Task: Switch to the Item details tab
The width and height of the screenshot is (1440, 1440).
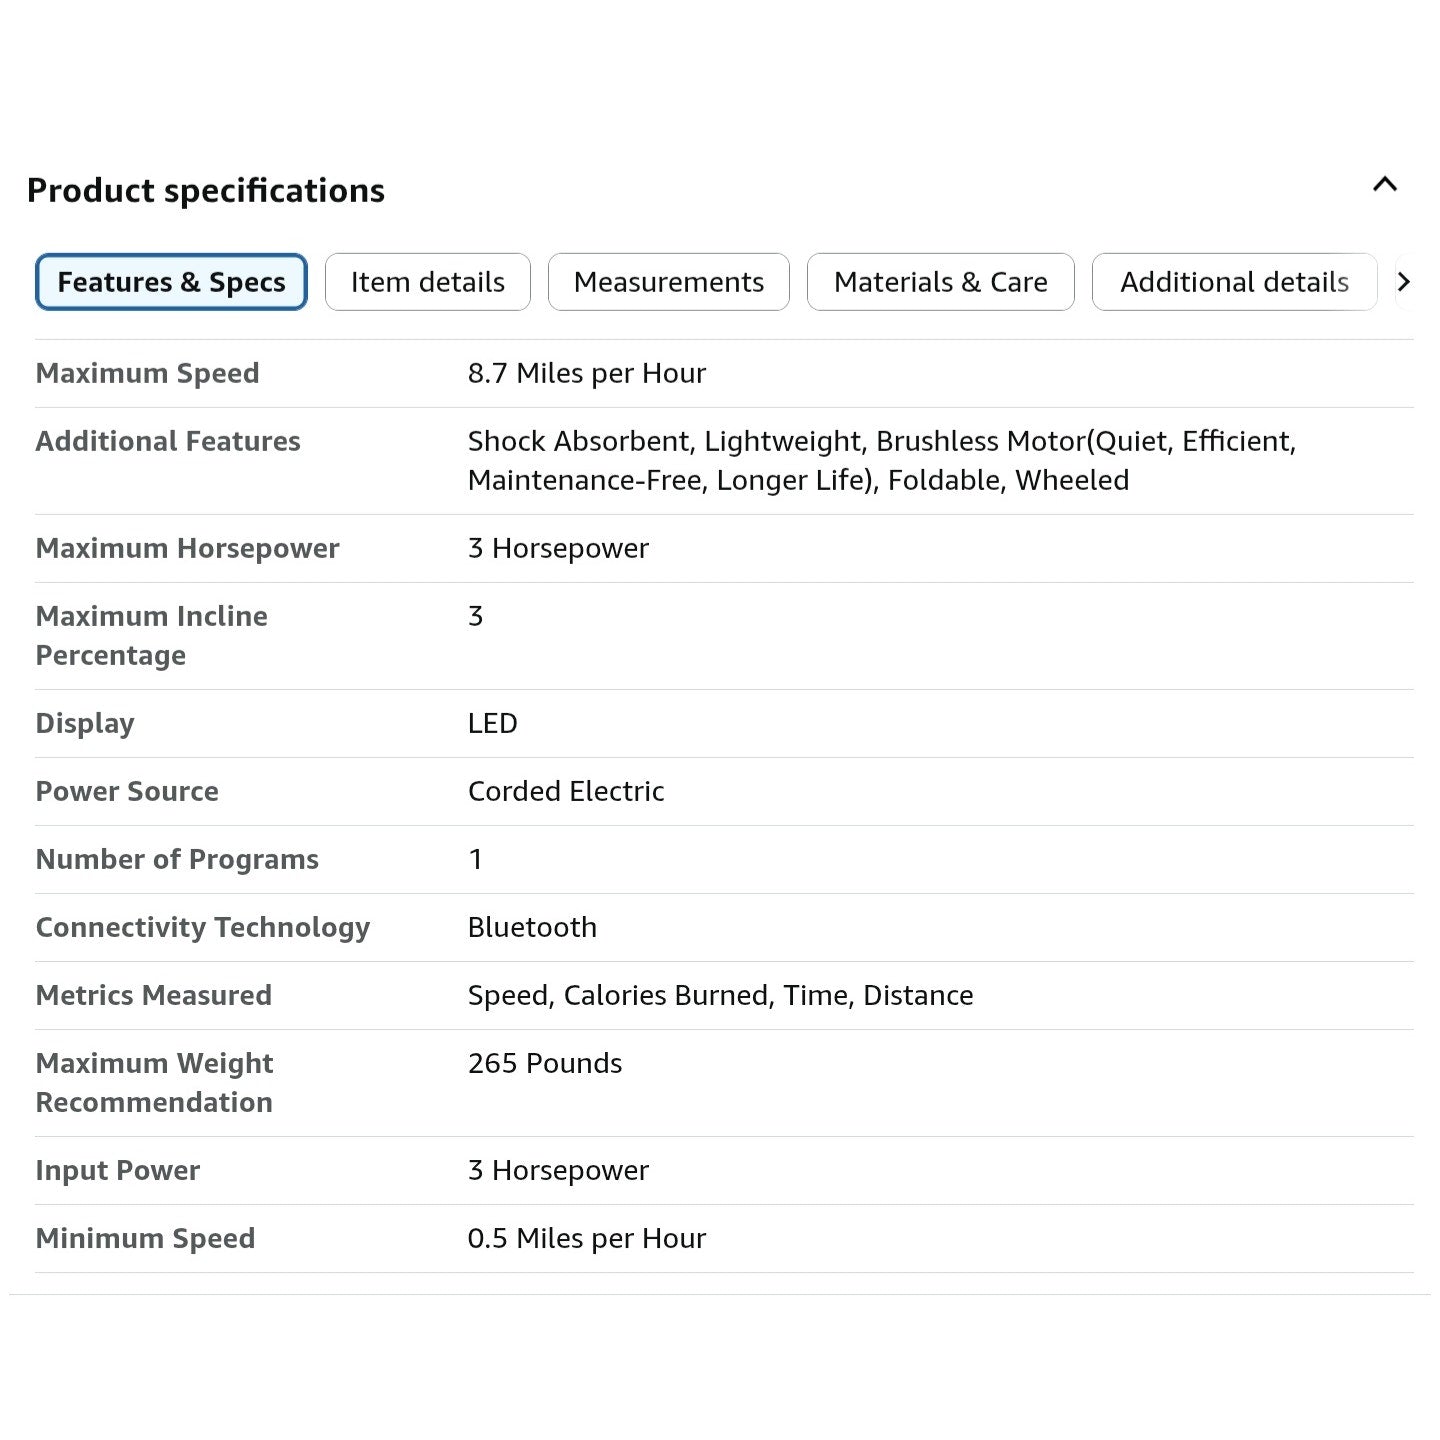Action: click(427, 282)
